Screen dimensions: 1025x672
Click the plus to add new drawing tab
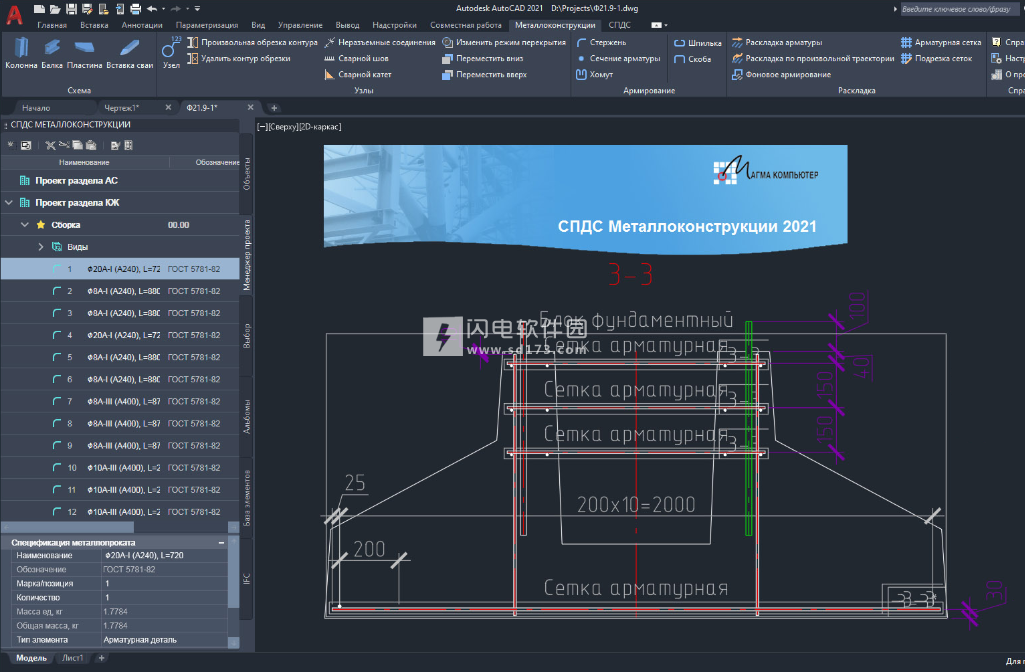click(274, 108)
